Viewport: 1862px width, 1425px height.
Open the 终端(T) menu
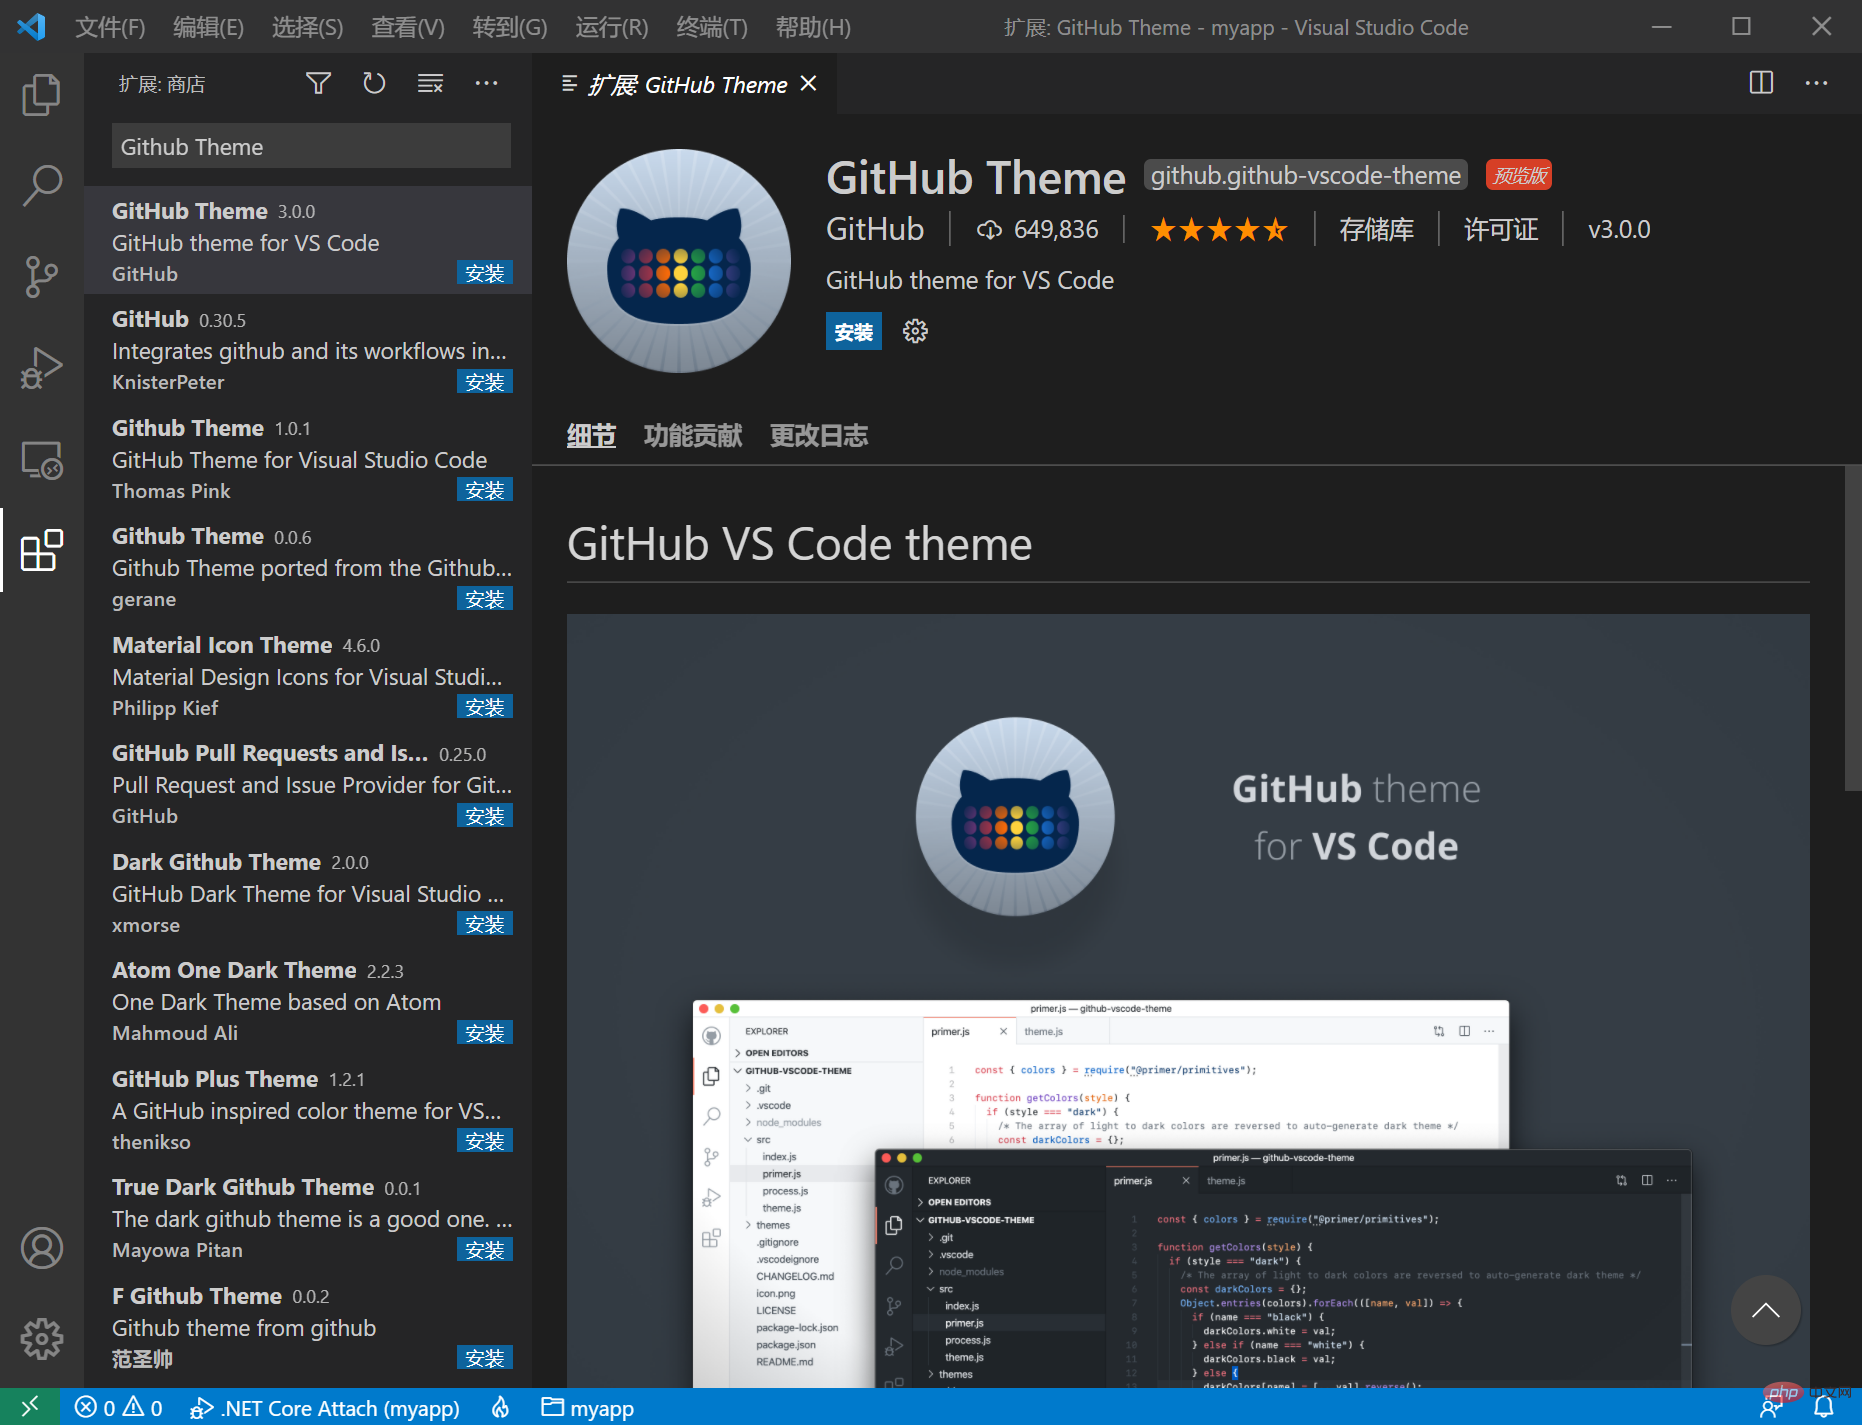pos(711,27)
